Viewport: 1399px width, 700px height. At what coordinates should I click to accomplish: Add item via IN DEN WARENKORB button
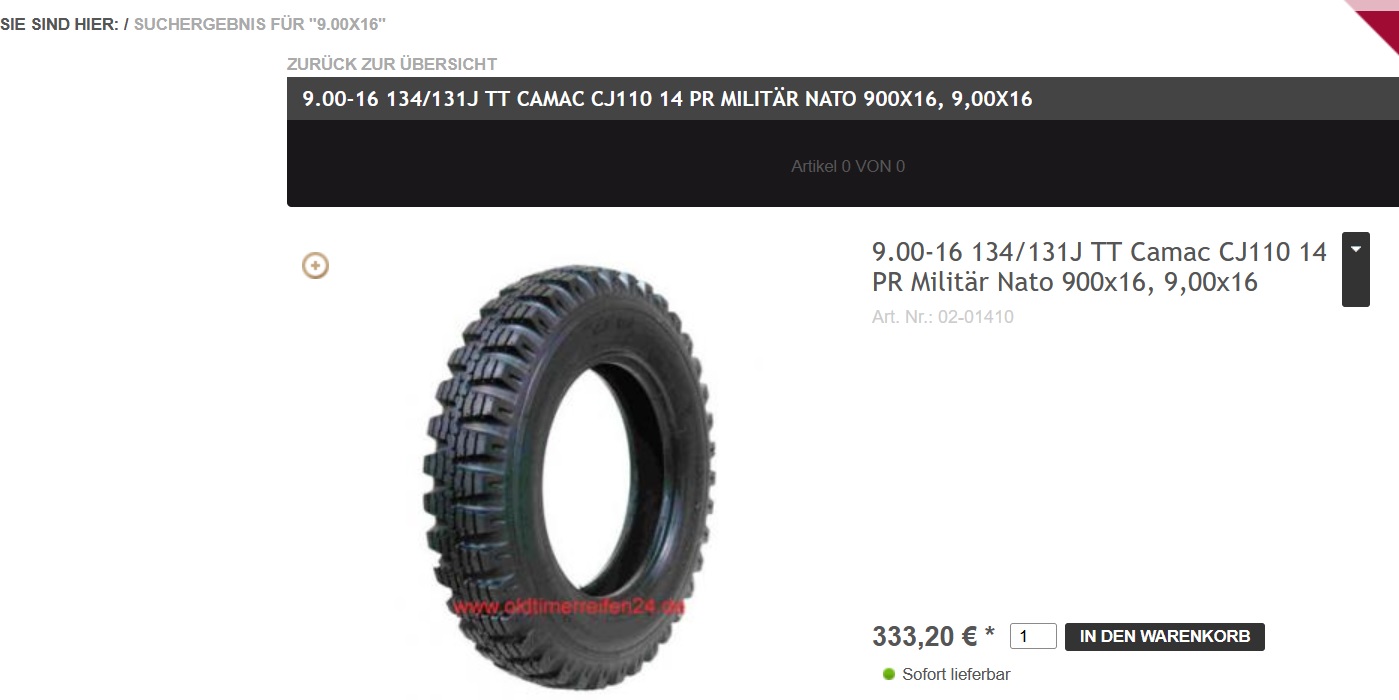pyautogui.click(x=1165, y=636)
